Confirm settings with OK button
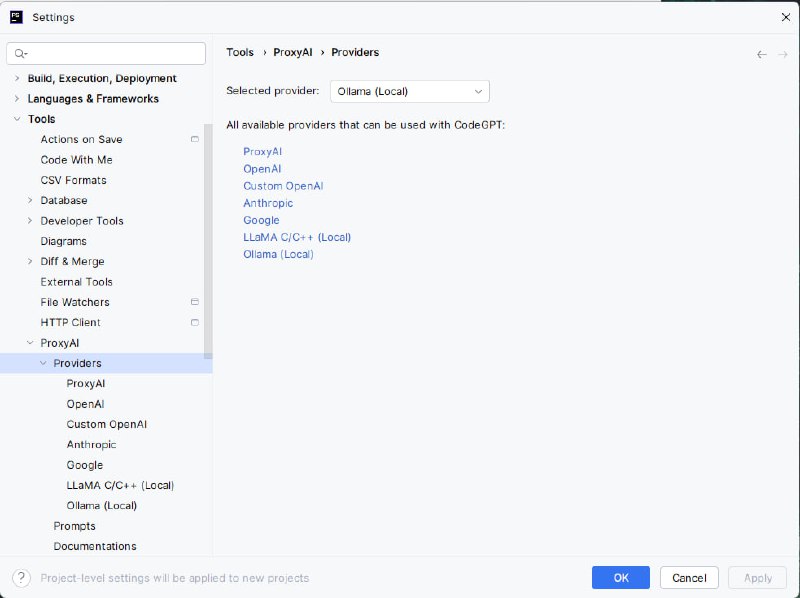 [x=621, y=578]
